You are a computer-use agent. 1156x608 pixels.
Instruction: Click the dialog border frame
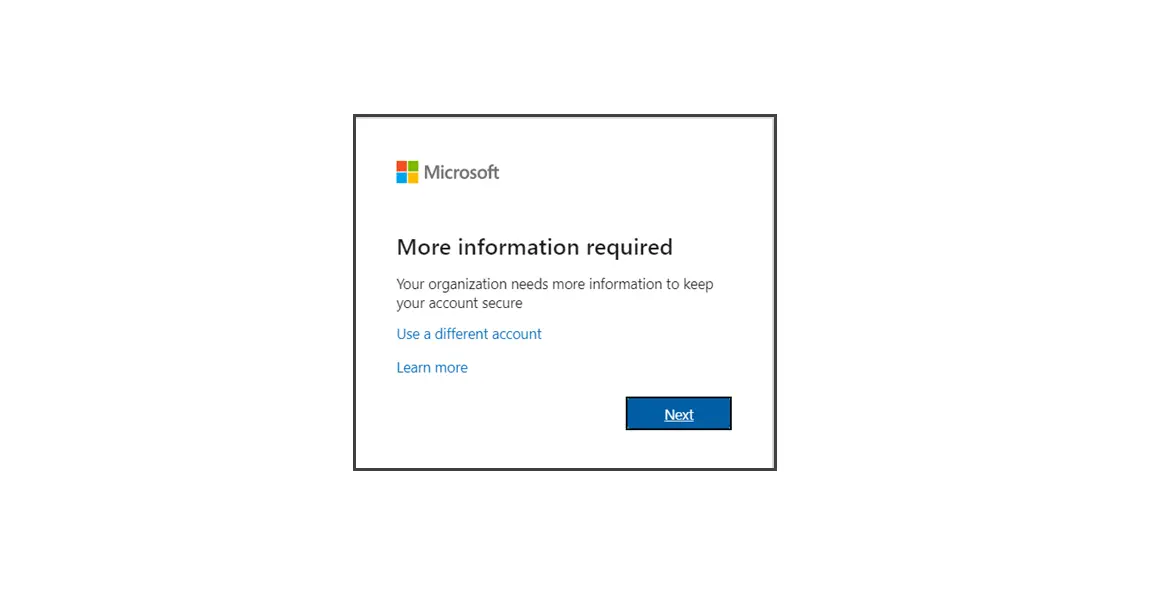pos(564,116)
